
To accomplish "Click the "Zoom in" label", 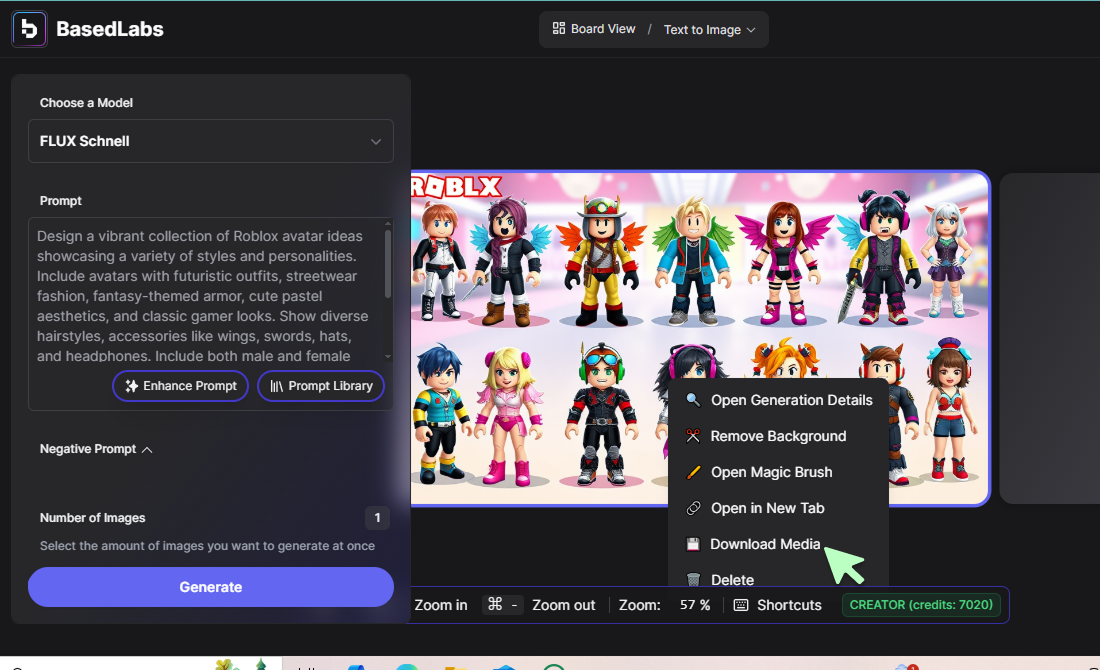I will click(x=441, y=605).
